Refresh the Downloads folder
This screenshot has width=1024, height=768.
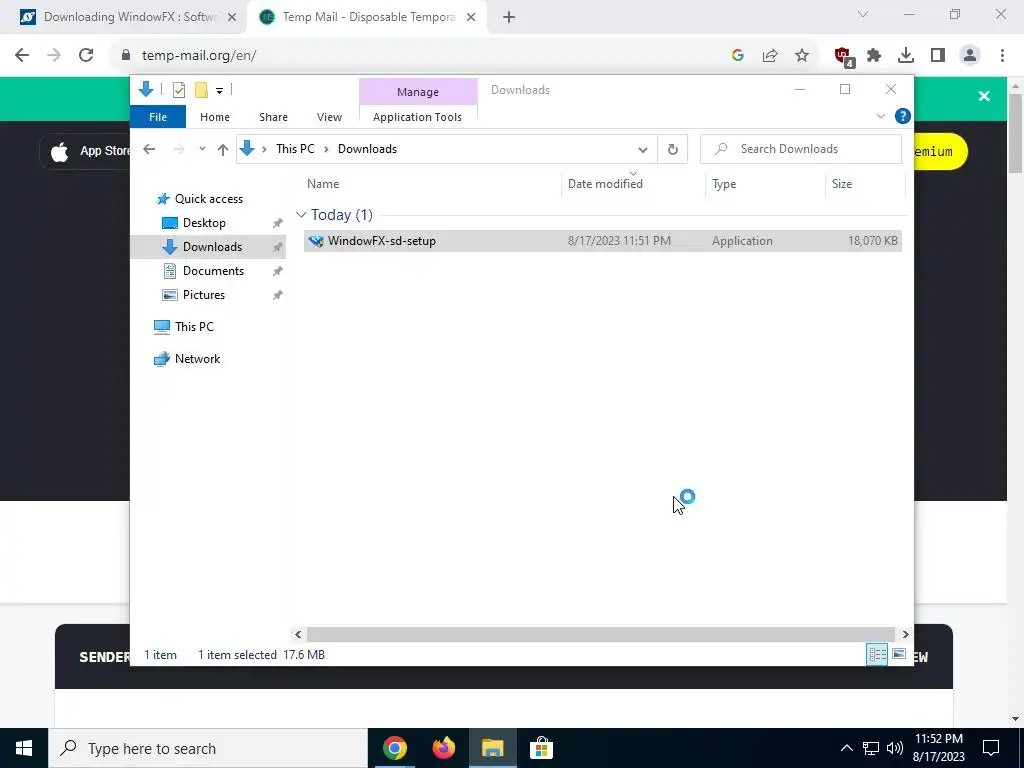[673, 150]
